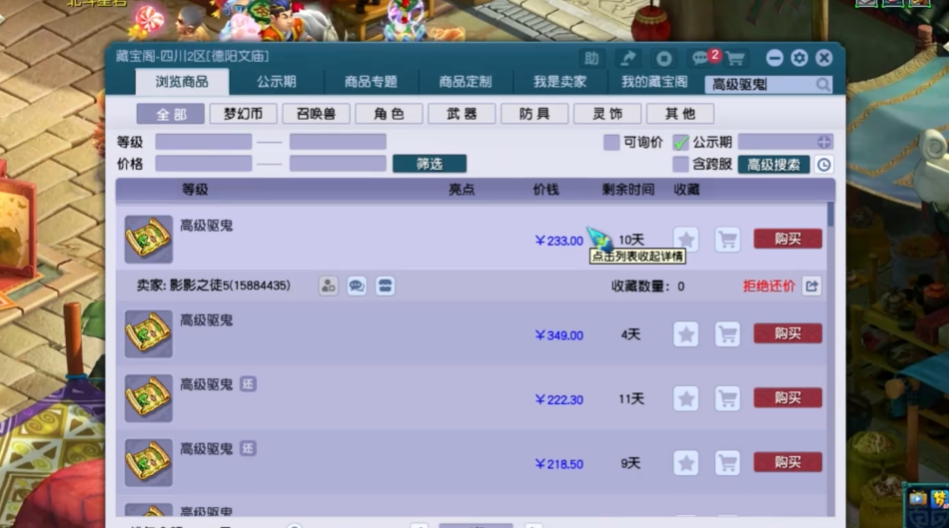Toggle the 含跨服 checkbox

[x=681, y=164]
